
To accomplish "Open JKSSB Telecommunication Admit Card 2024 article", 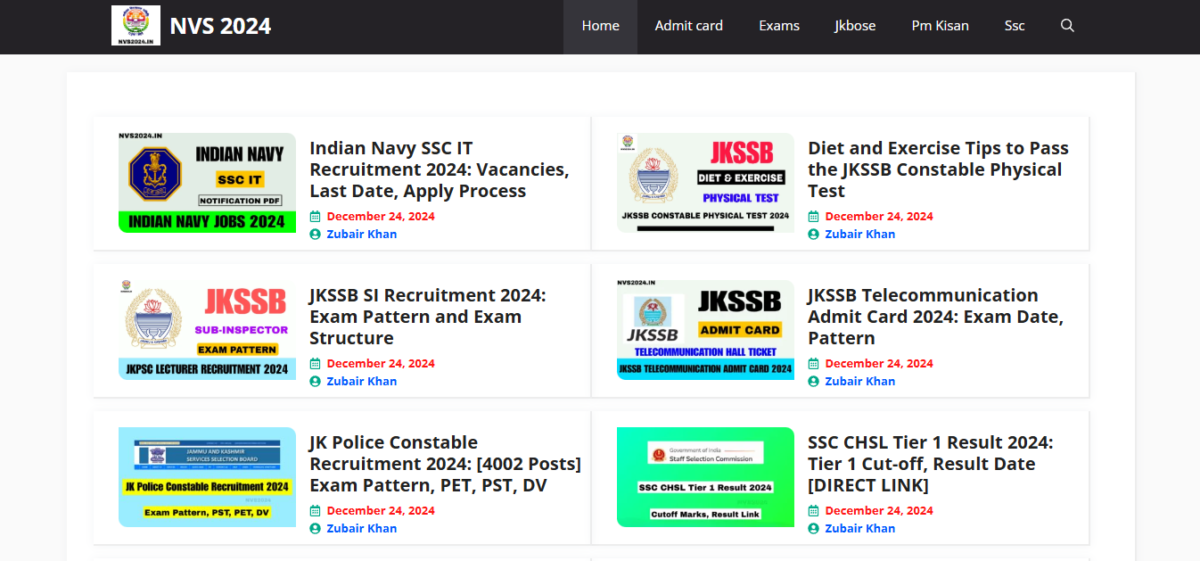I will (x=935, y=316).
